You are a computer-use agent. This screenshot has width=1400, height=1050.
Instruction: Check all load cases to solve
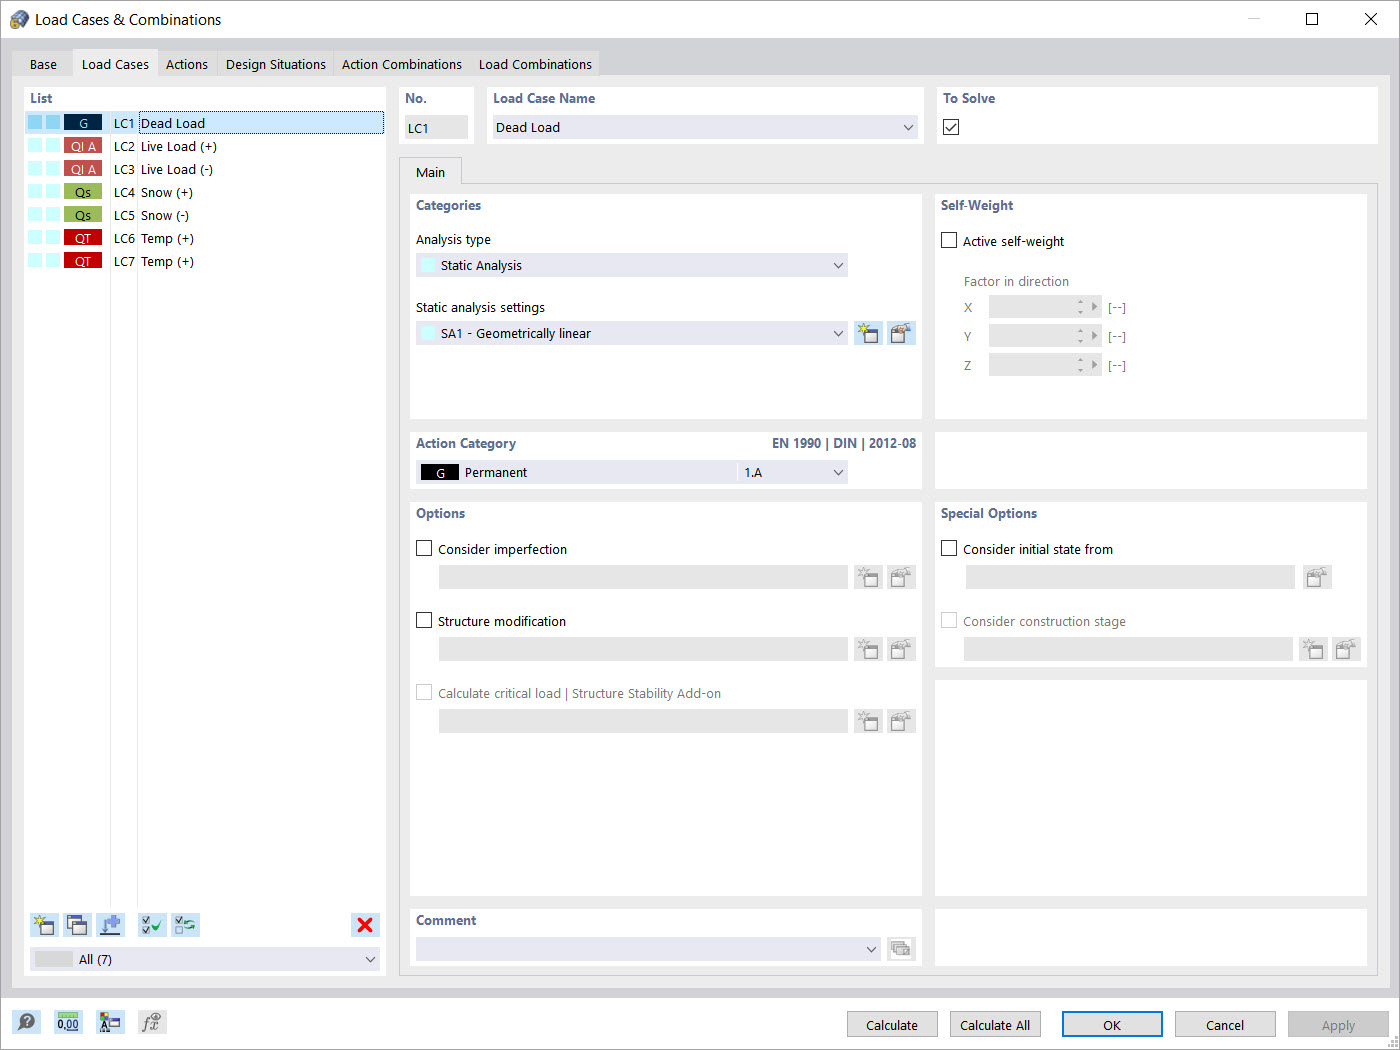coord(152,925)
